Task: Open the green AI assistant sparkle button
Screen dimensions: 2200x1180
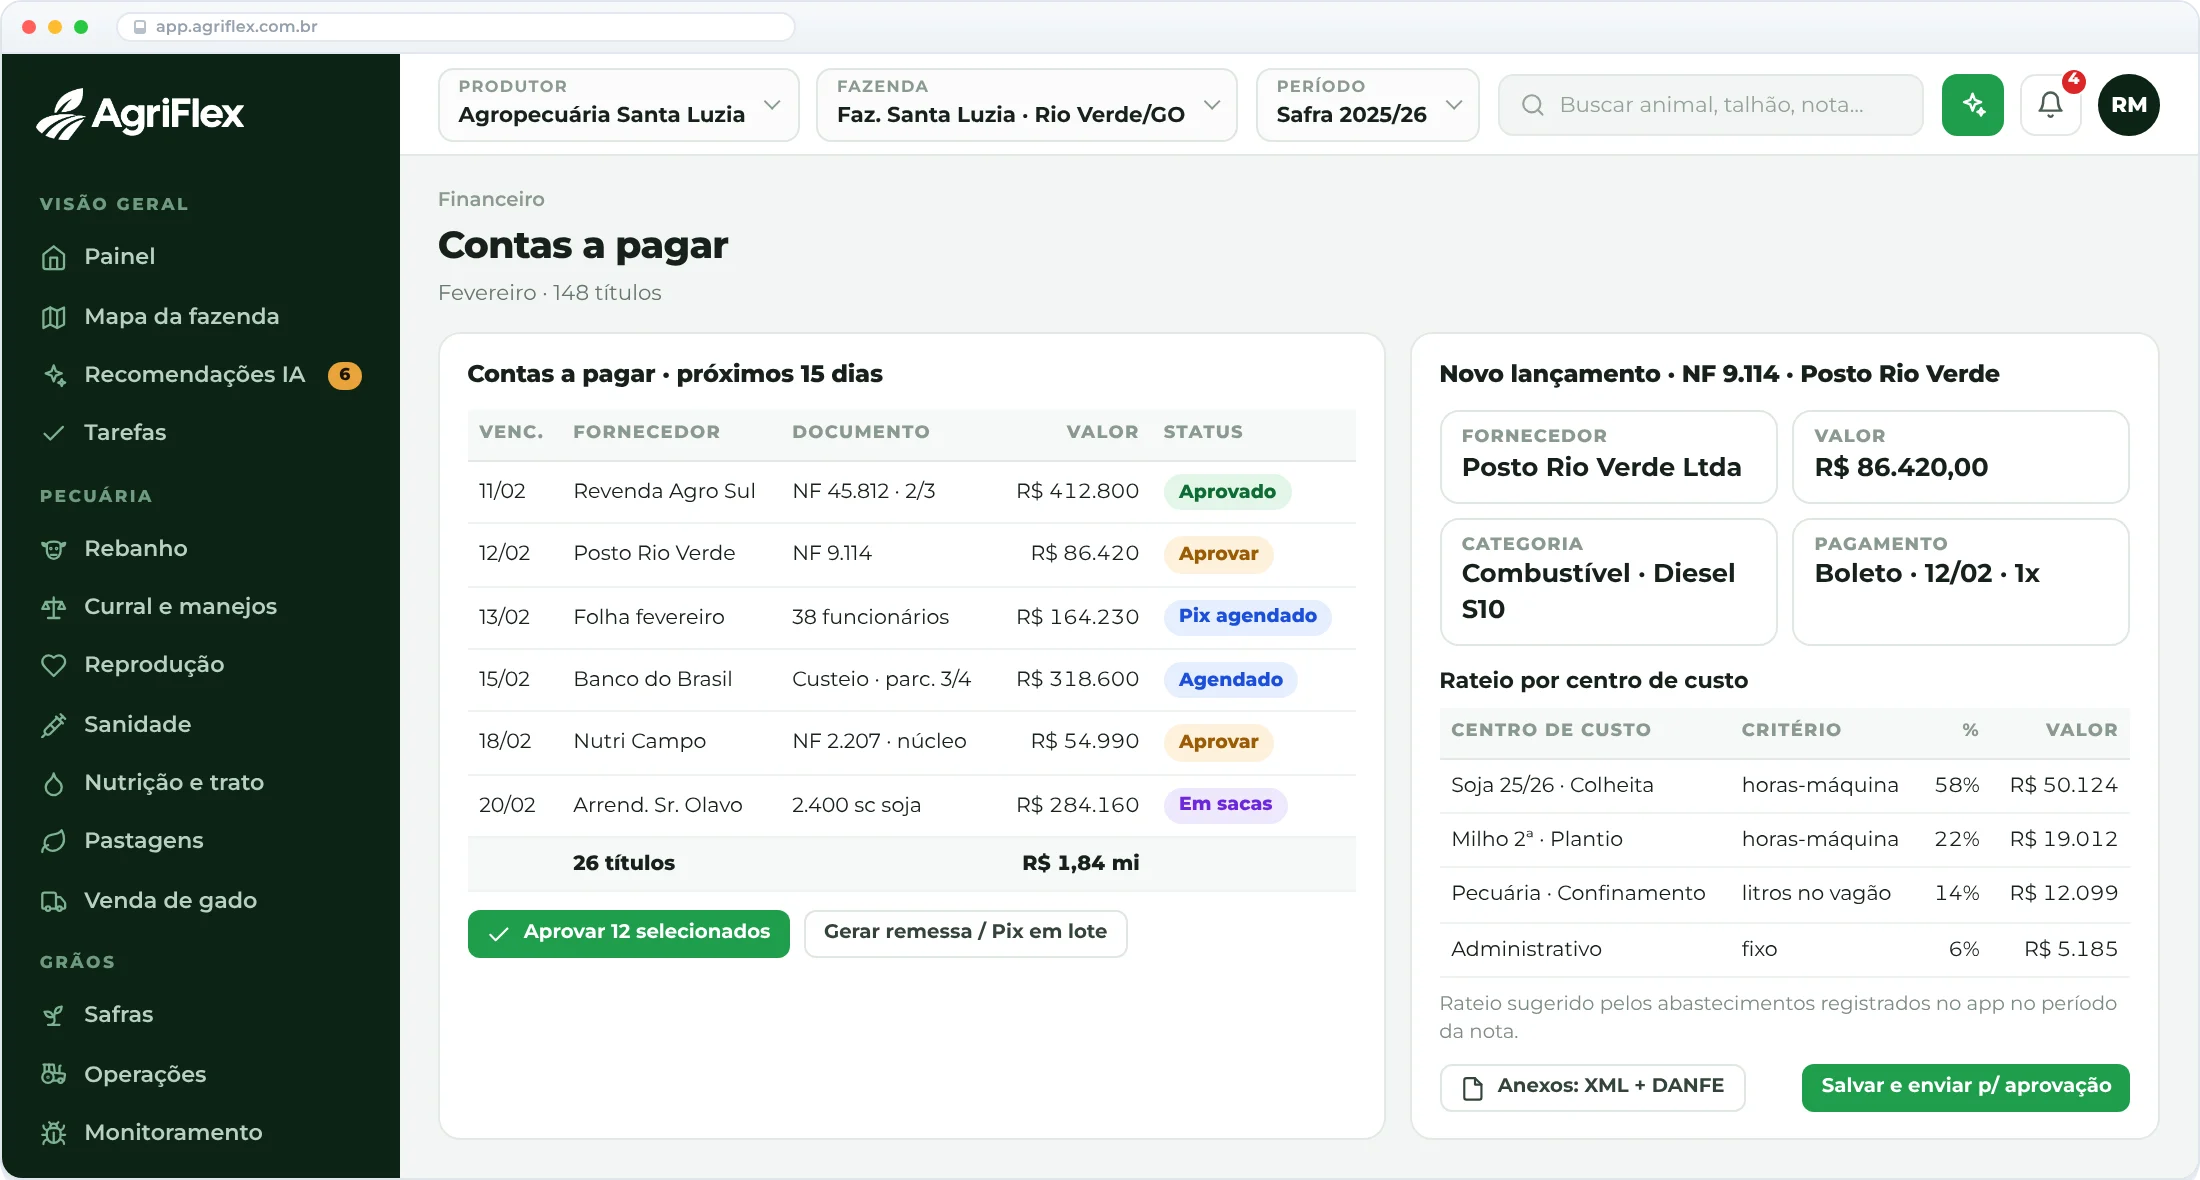Action: tap(1972, 105)
